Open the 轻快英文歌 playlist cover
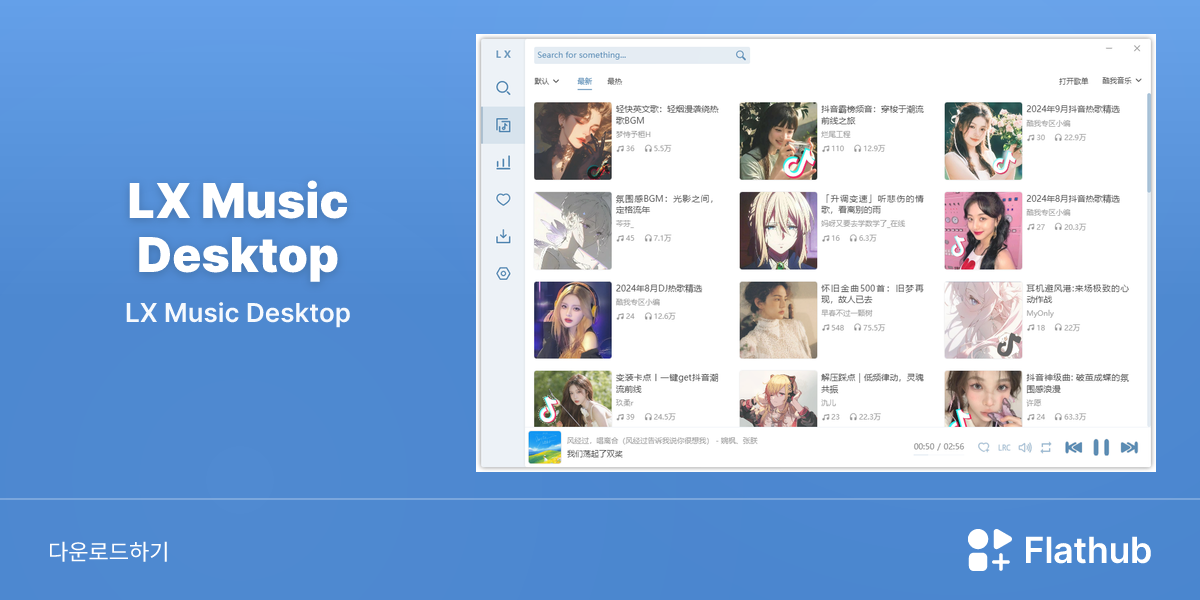The image size is (1200, 600). [x=573, y=141]
